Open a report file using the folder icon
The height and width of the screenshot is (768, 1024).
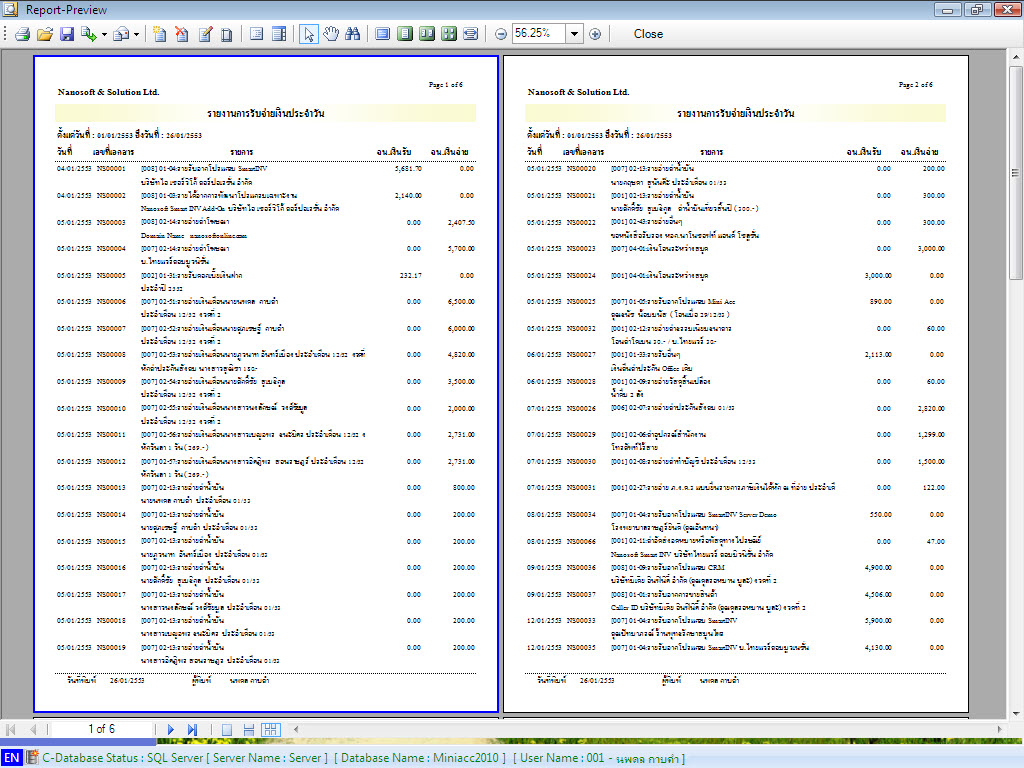point(44,34)
